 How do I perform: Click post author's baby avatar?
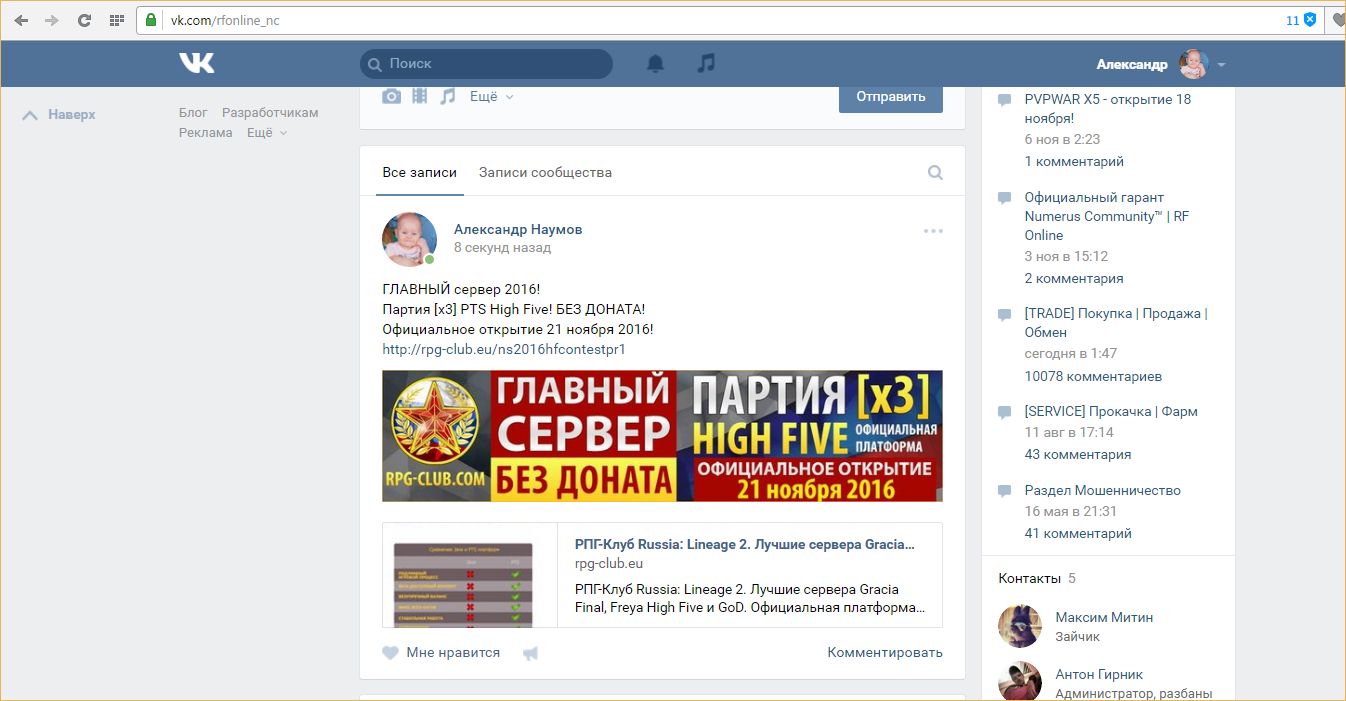click(409, 239)
